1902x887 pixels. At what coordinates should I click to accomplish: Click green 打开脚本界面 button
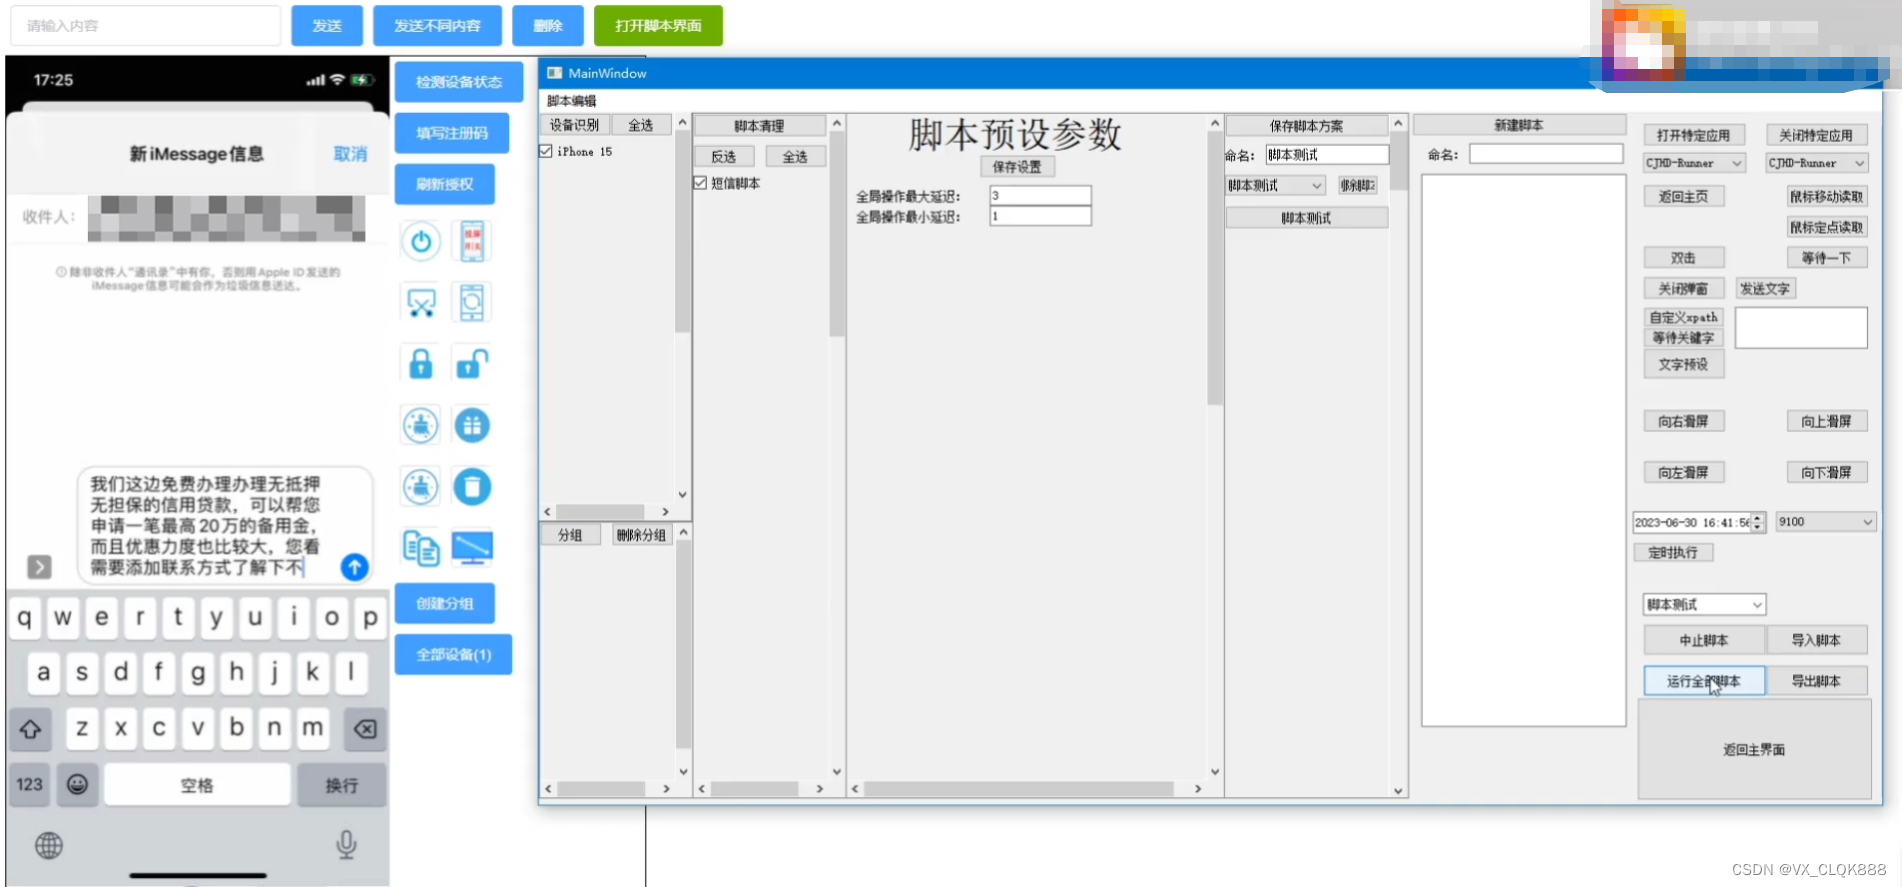coord(658,26)
